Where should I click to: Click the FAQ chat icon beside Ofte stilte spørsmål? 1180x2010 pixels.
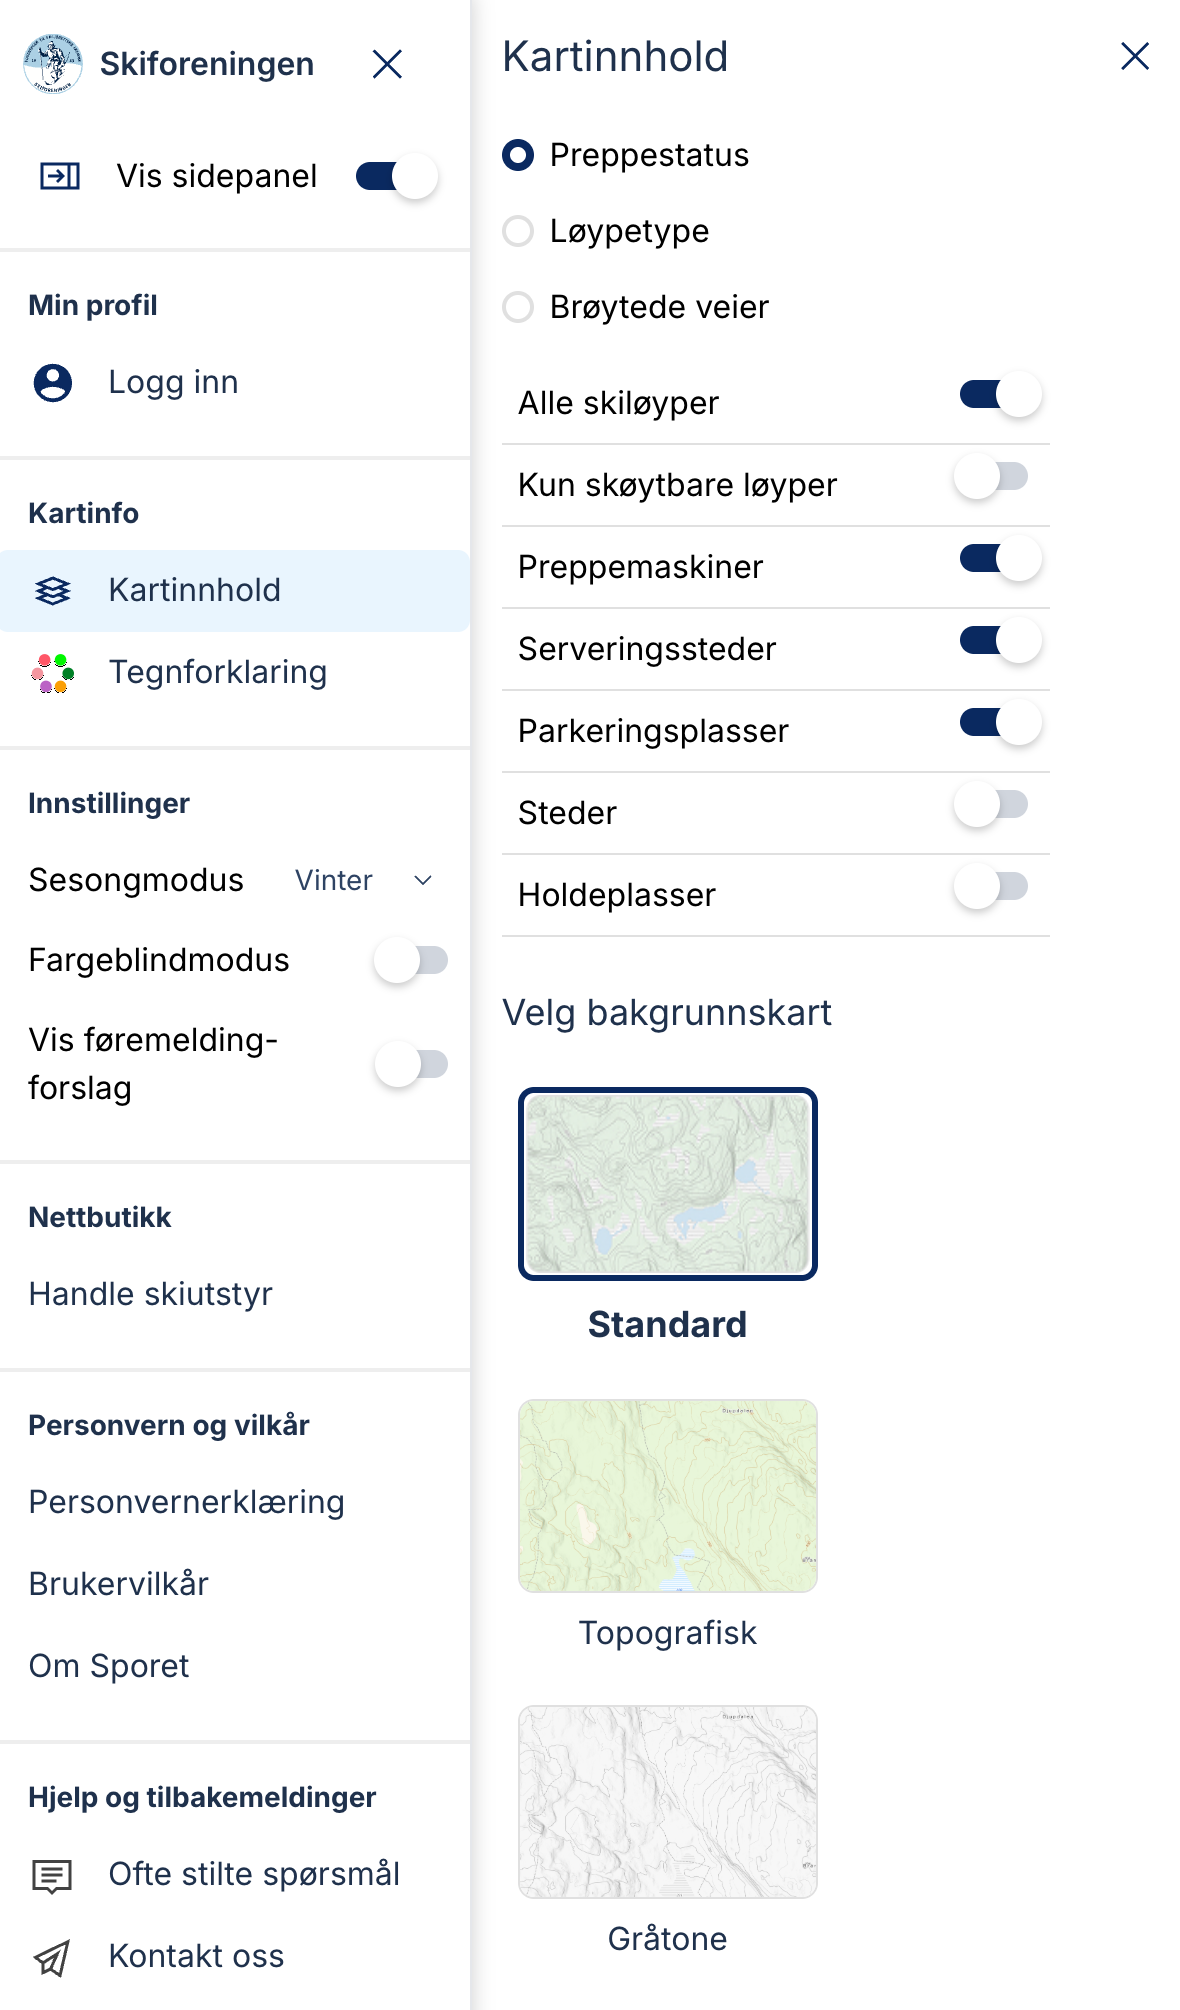53,1876
